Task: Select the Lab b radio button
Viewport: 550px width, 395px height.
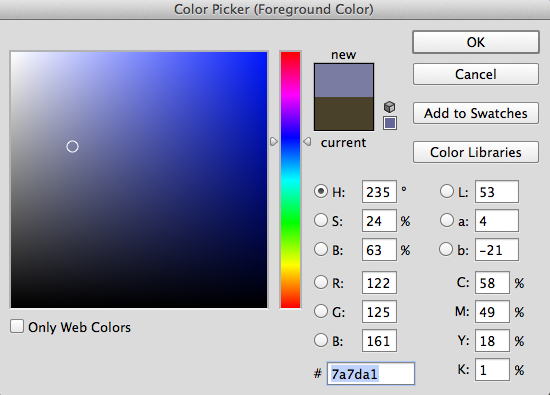Action: tap(446, 249)
